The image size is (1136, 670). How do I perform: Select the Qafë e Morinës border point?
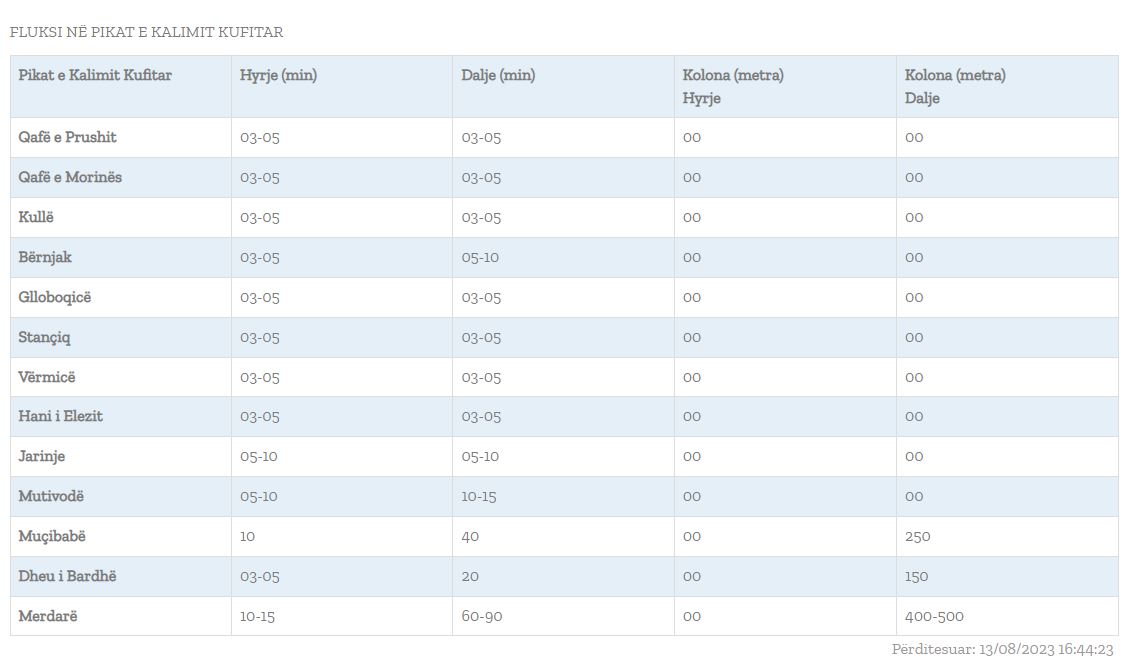[70, 177]
